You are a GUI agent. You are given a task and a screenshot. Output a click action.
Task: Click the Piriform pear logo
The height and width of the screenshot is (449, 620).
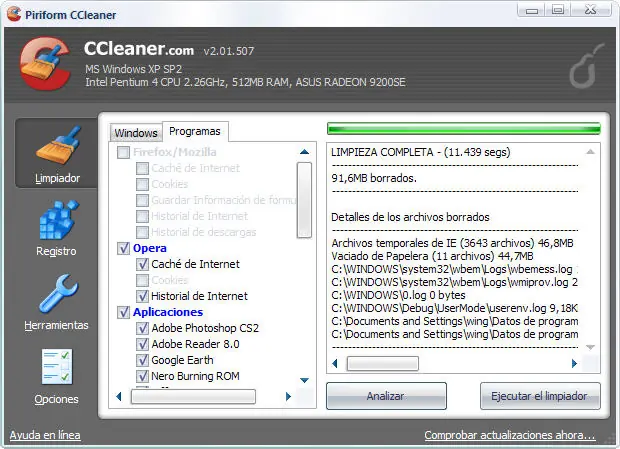(x=586, y=66)
